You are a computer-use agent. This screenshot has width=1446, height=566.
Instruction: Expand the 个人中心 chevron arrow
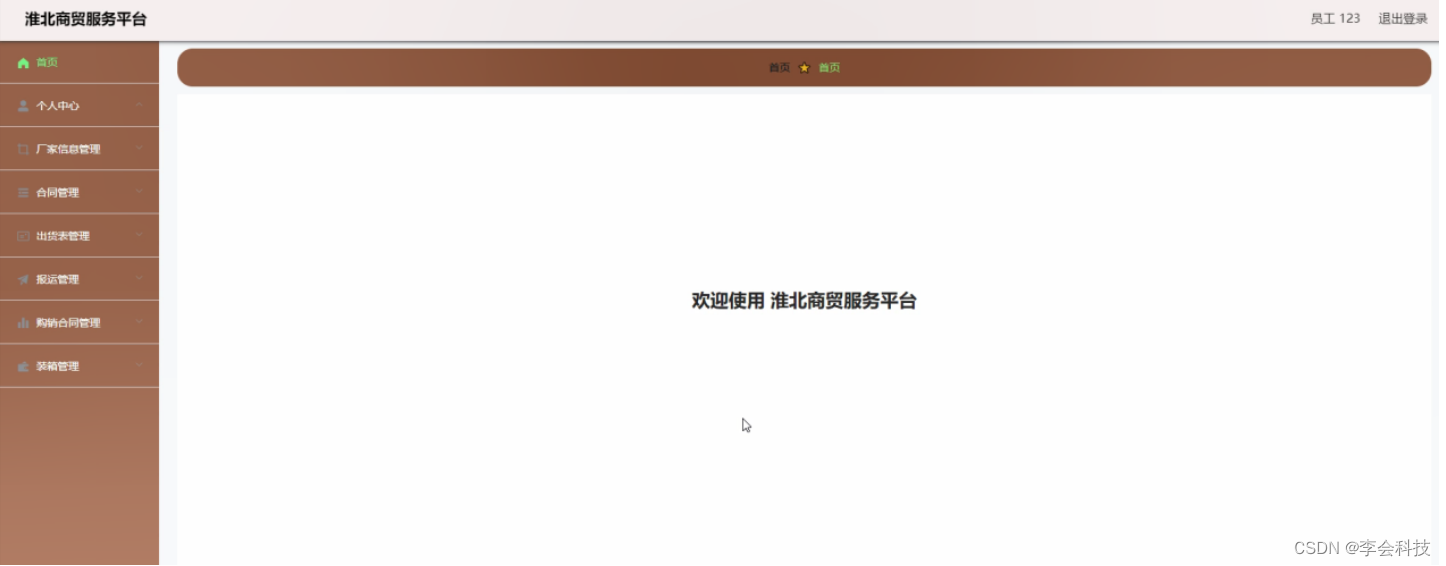pos(139,105)
